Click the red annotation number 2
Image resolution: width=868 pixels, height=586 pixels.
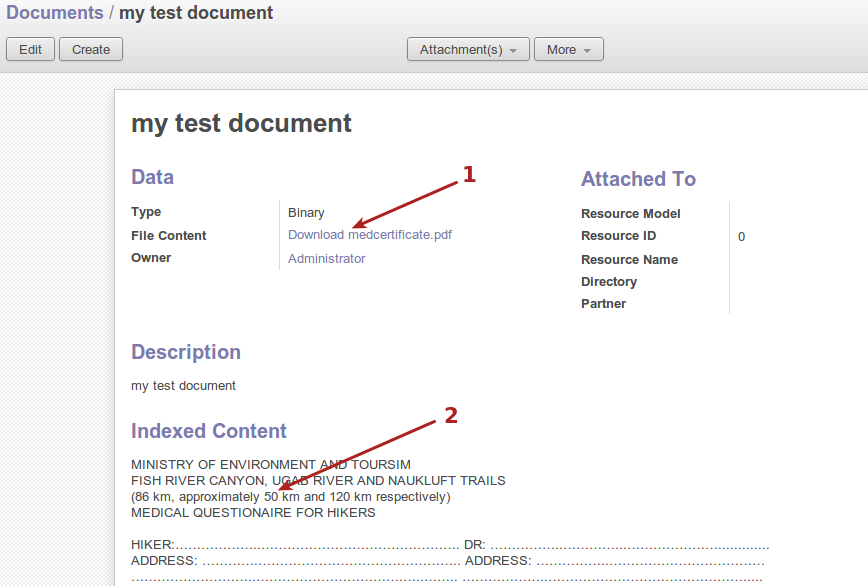(451, 416)
